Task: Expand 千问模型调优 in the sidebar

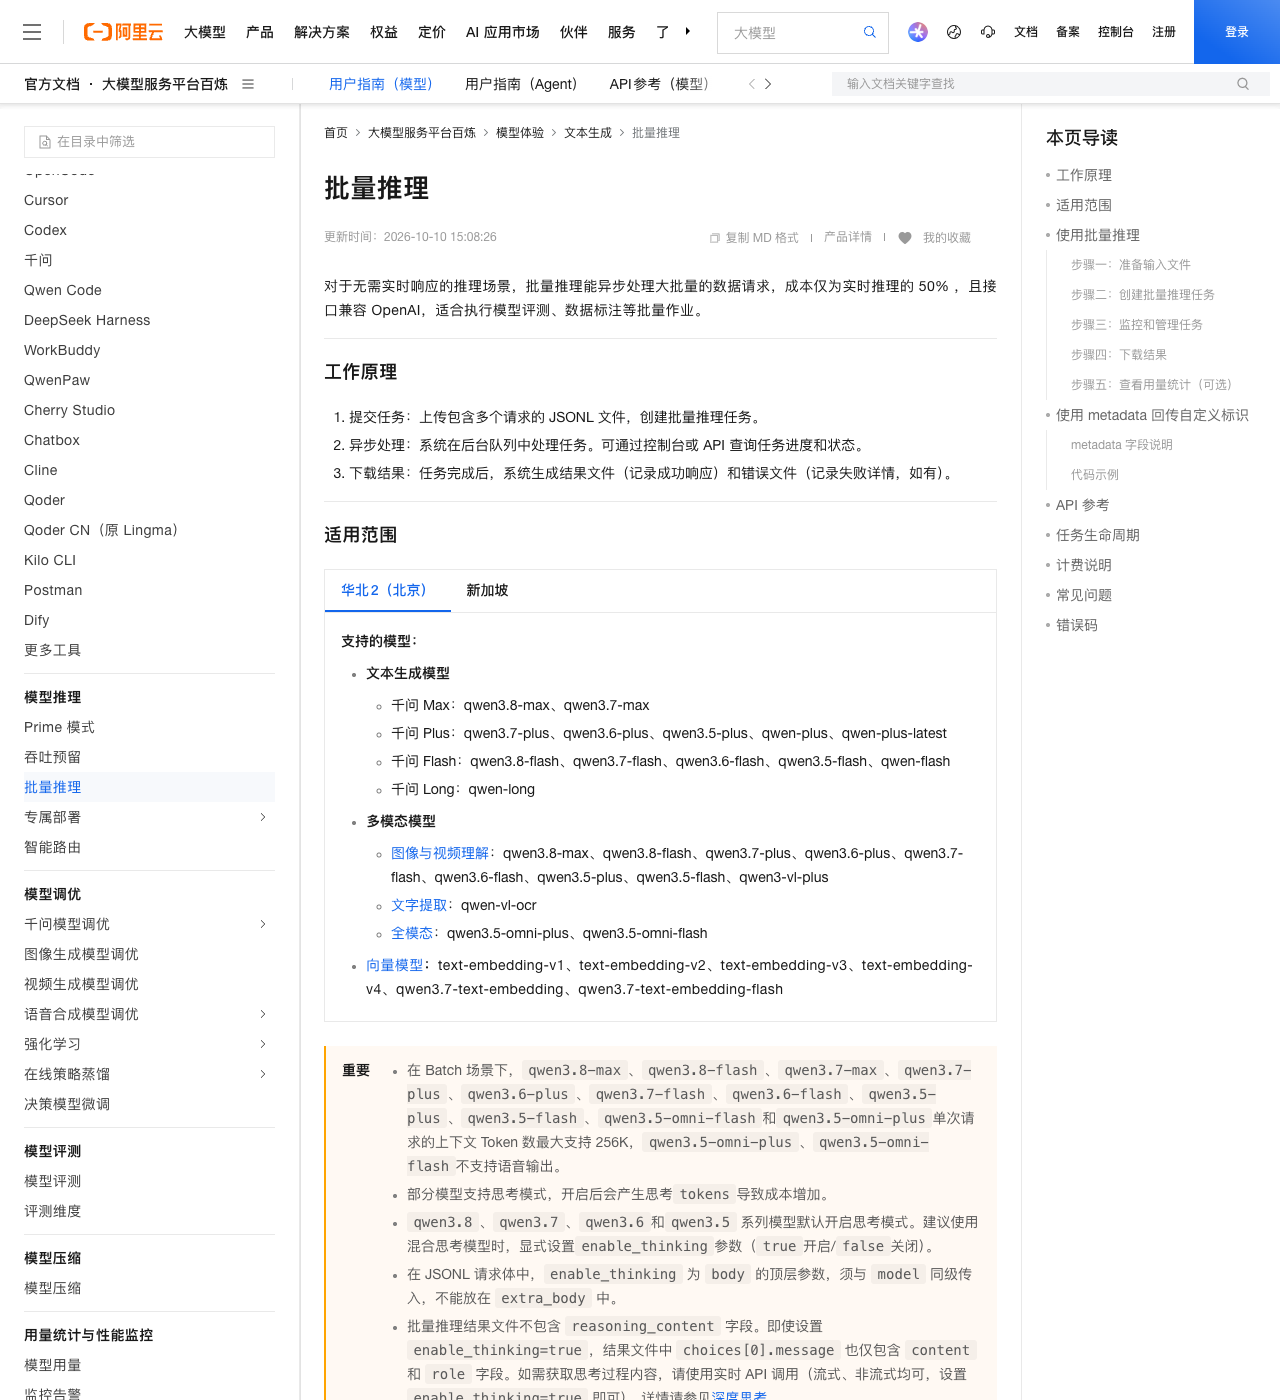Action: pyautogui.click(x=263, y=924)
